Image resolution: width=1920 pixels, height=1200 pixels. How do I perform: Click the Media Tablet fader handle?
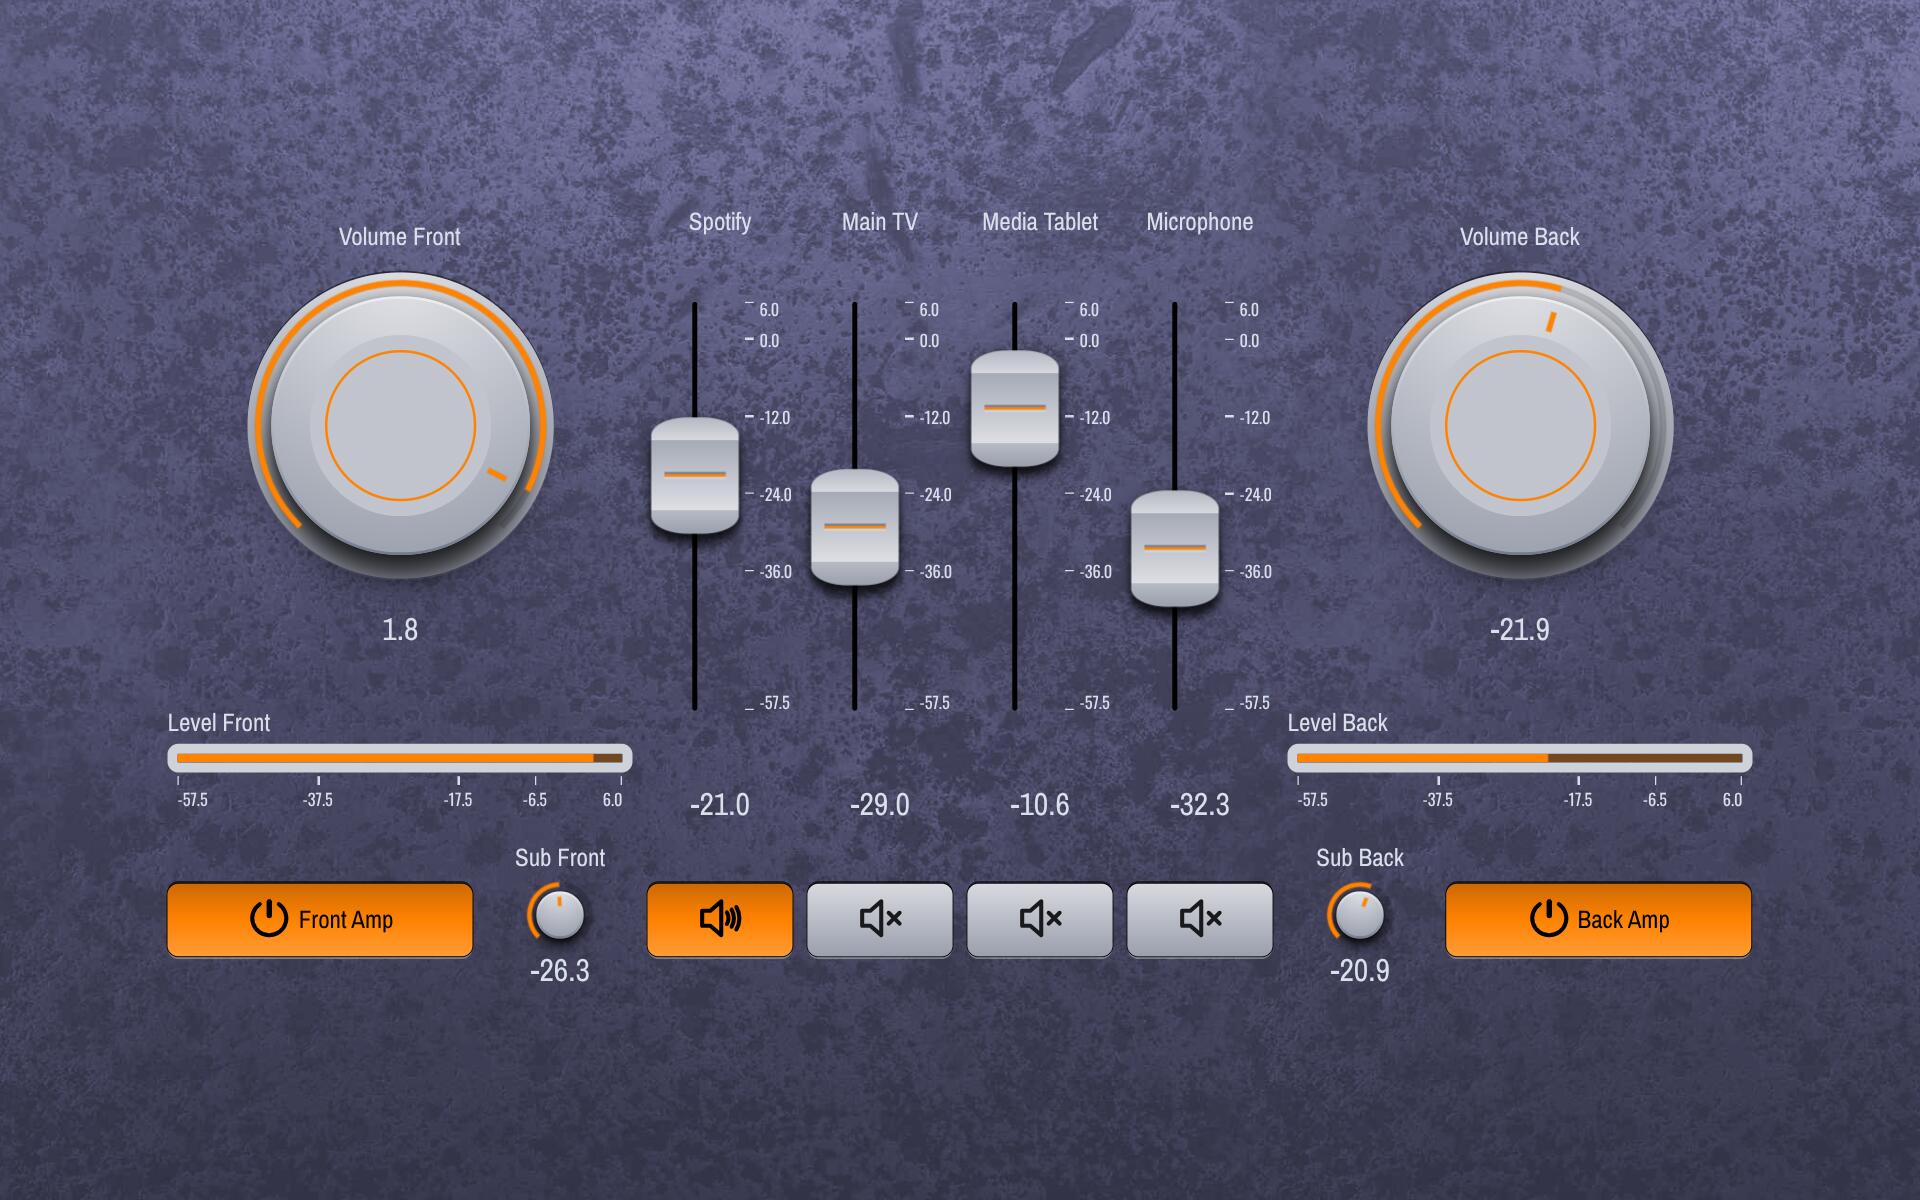(1015, 408)
